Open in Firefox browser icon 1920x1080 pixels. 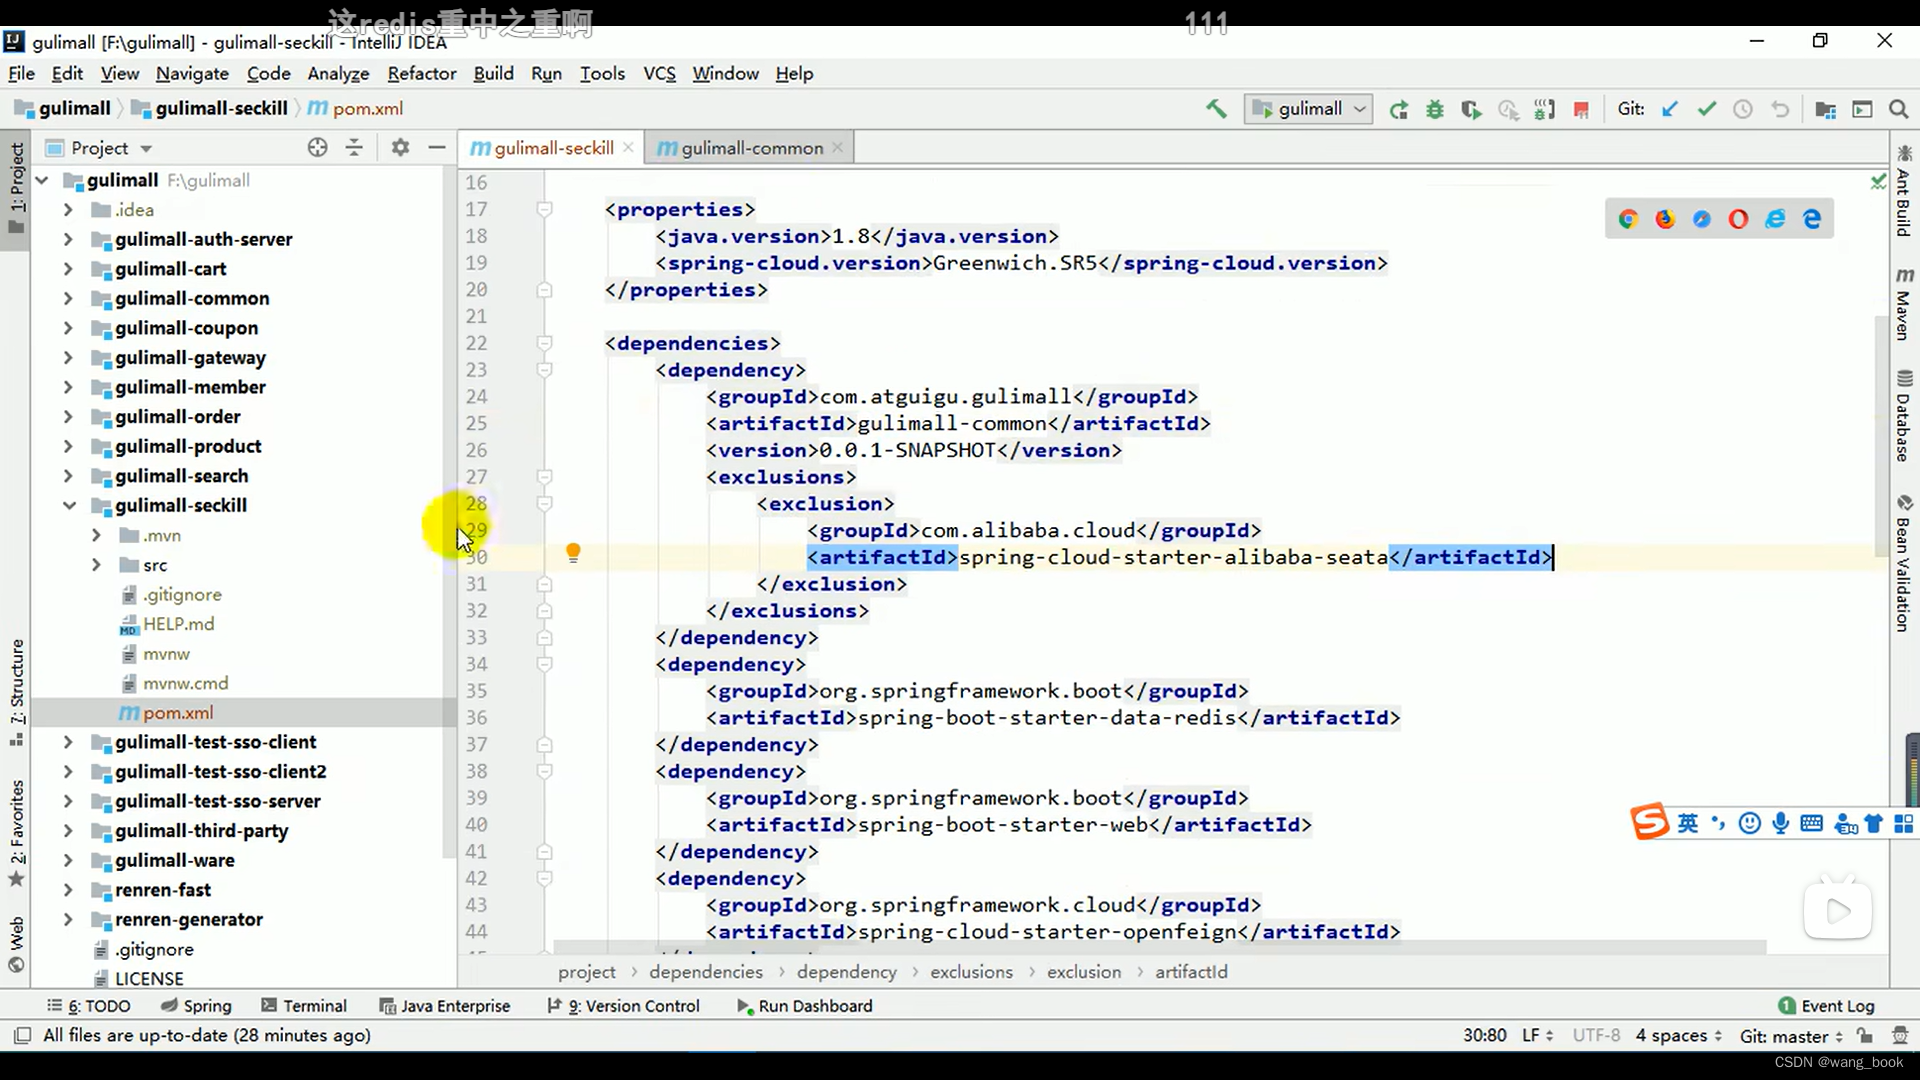pyautogui.click(x=1665, y=219)
